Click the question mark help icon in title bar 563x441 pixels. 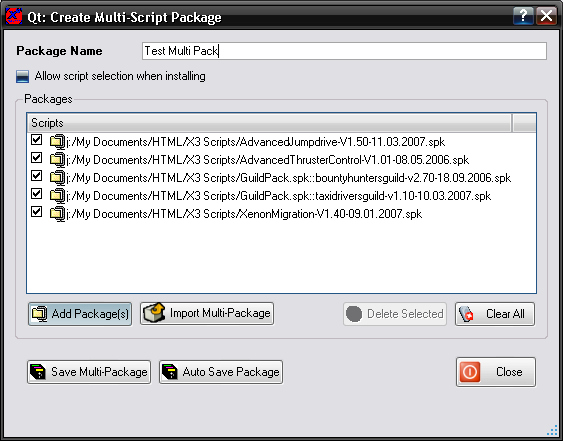[x=524, y=16]
